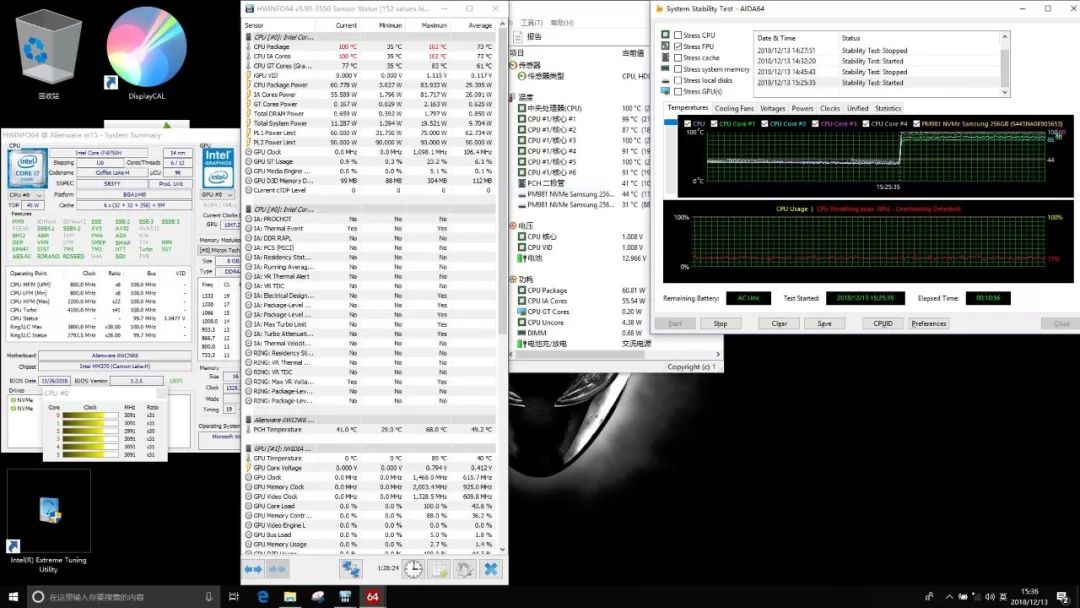Click HWiNFO logging start sheet icon
The height and width of the screenshot is (608, 1080).
pos(439,569)
